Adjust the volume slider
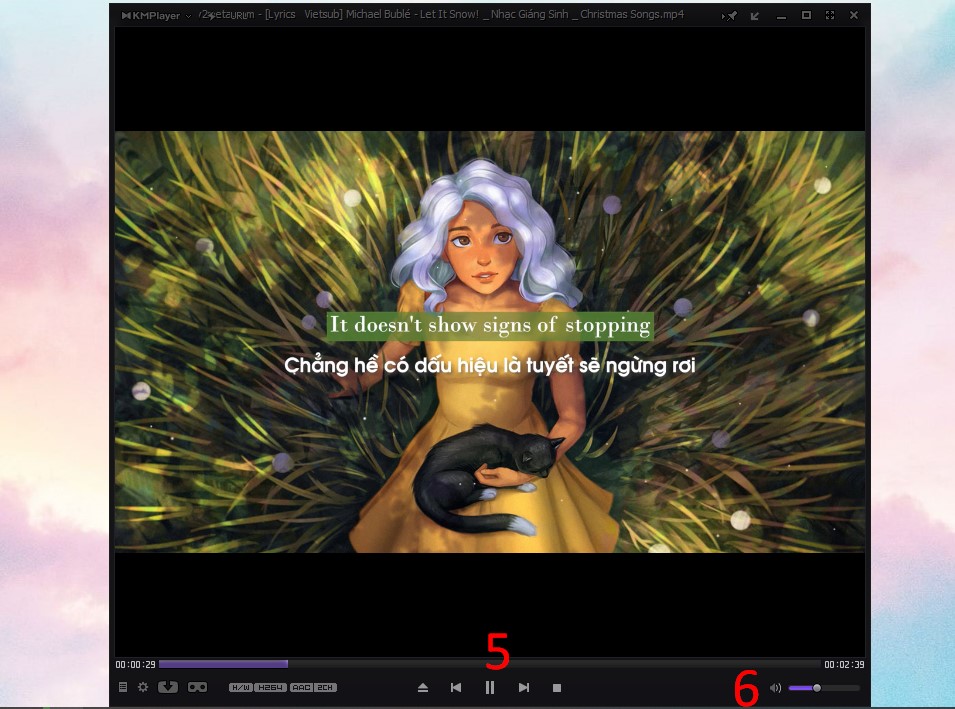The width and height of the screenshot is (955, 709). (x=817, y=688)
